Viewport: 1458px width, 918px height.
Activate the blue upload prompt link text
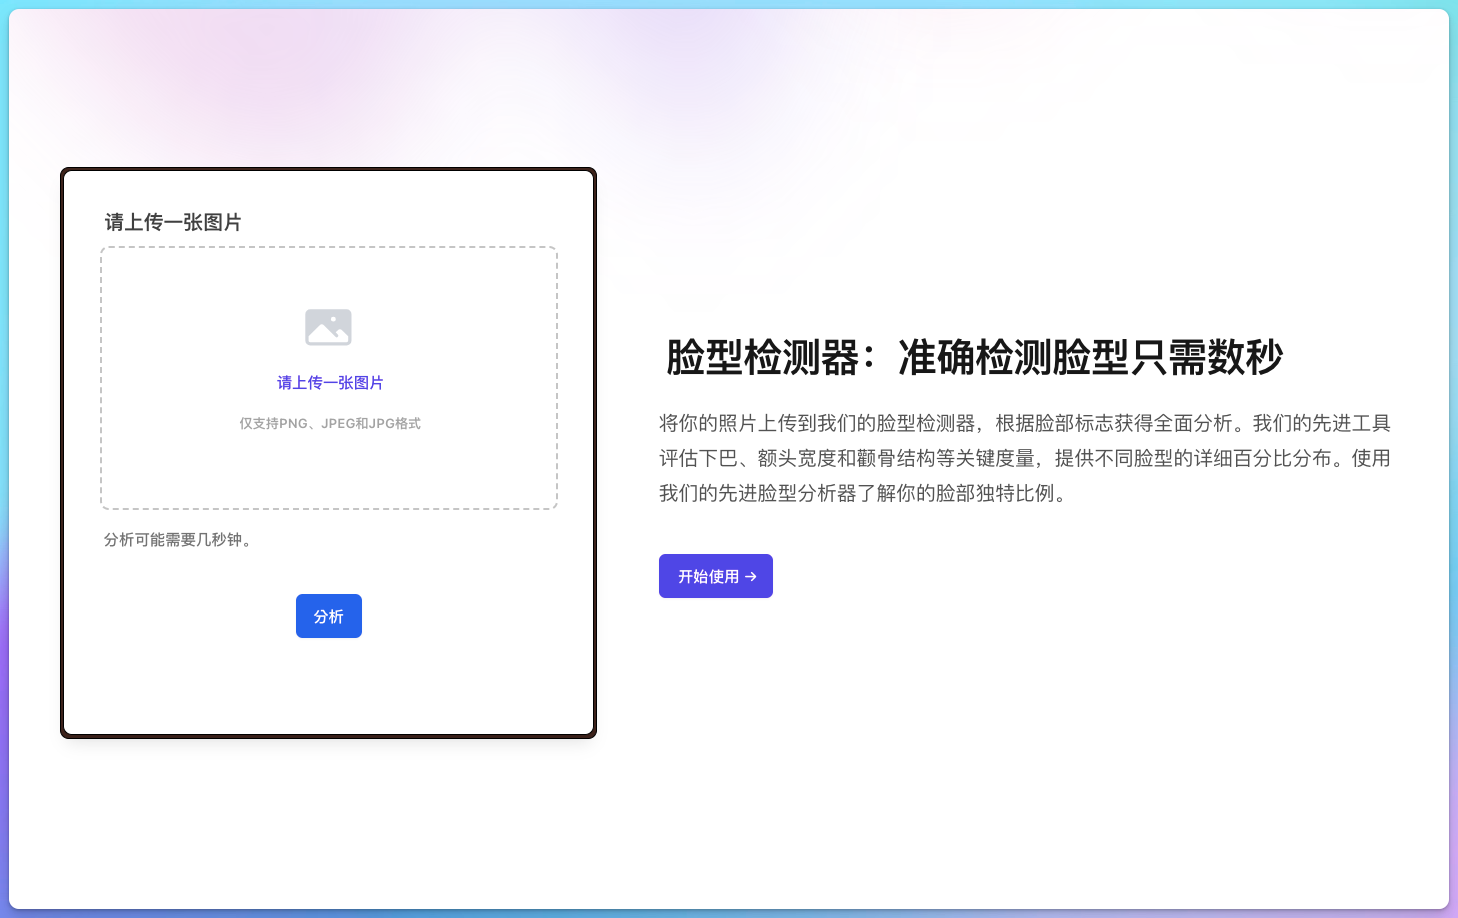[328, 382]
